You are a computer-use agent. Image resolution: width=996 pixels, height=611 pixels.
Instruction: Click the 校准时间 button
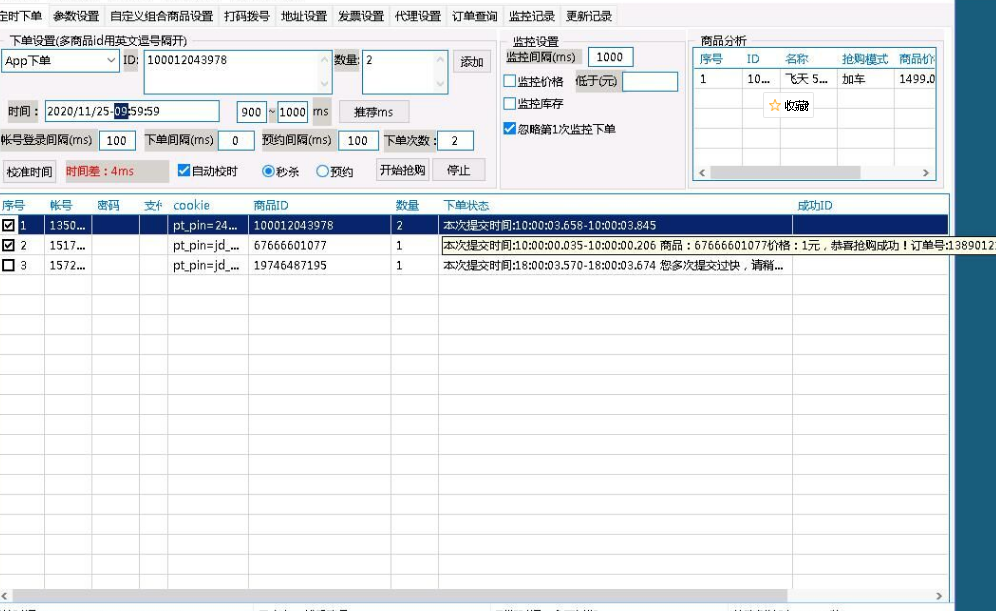(x=29, y=171)
